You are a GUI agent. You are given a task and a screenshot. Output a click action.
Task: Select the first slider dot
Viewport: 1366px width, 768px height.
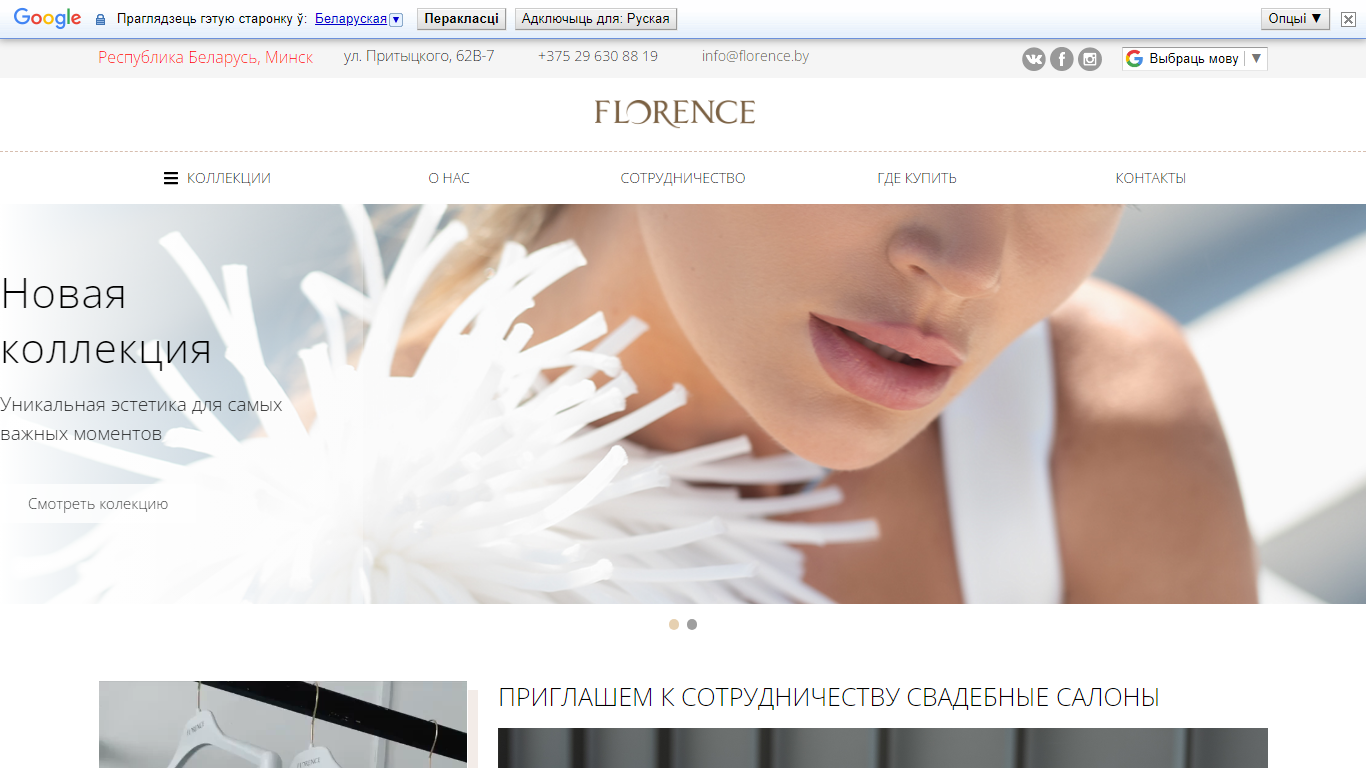point(674,624)
